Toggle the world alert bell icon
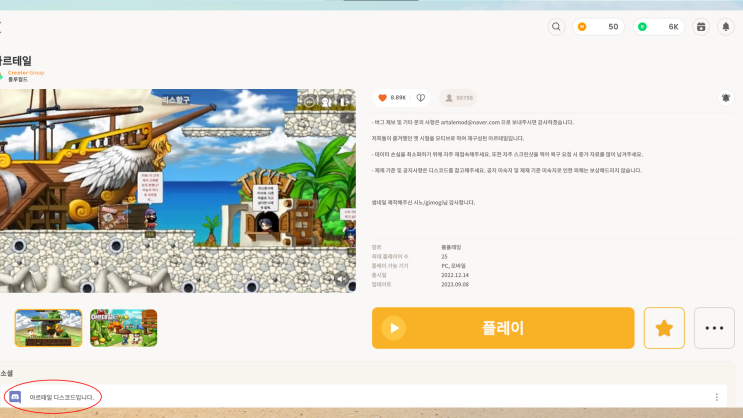Image resolution: width=743 pixels, height=418 pixels. tap(725, 98)
